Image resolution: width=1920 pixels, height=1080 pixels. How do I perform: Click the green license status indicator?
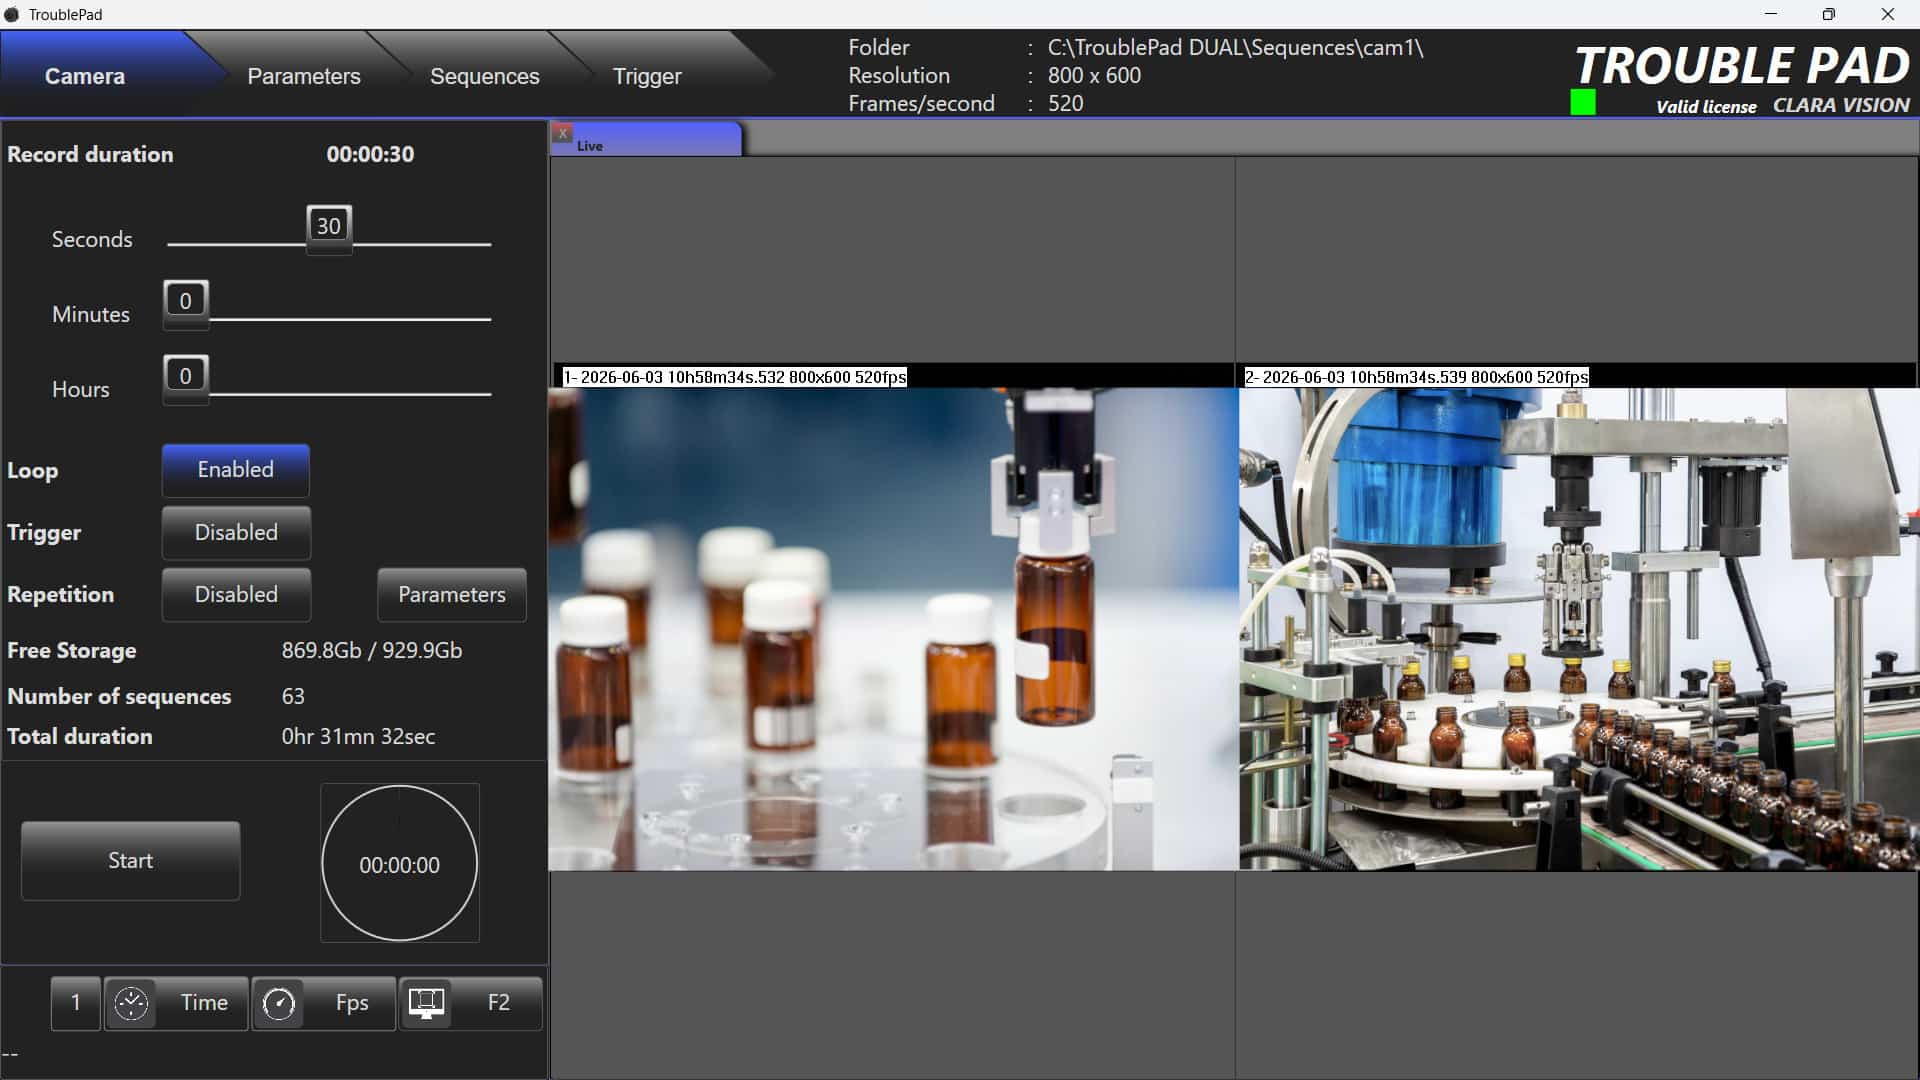point(1583,102)
